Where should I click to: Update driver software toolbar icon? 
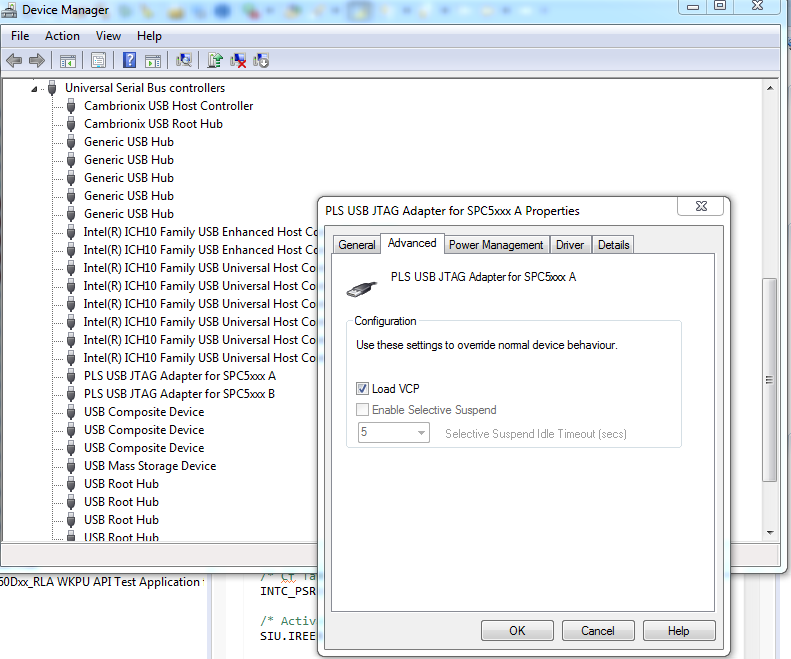coord(215,61)
